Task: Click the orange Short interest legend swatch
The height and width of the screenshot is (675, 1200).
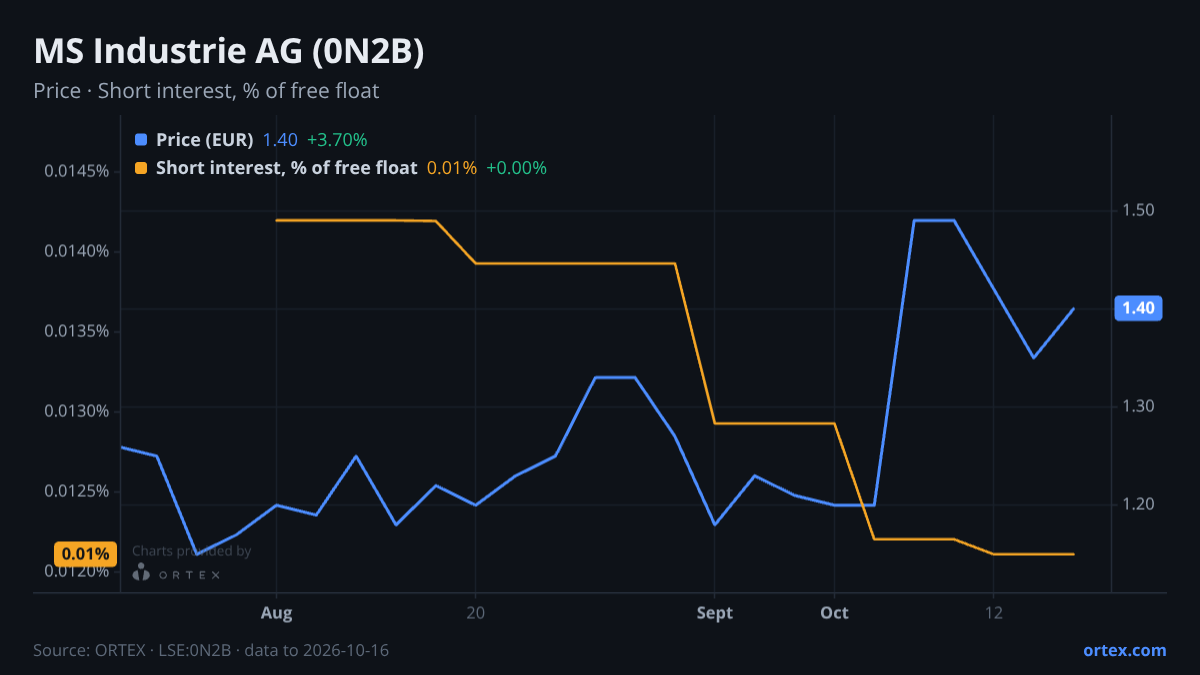Action: pos(140,168)
